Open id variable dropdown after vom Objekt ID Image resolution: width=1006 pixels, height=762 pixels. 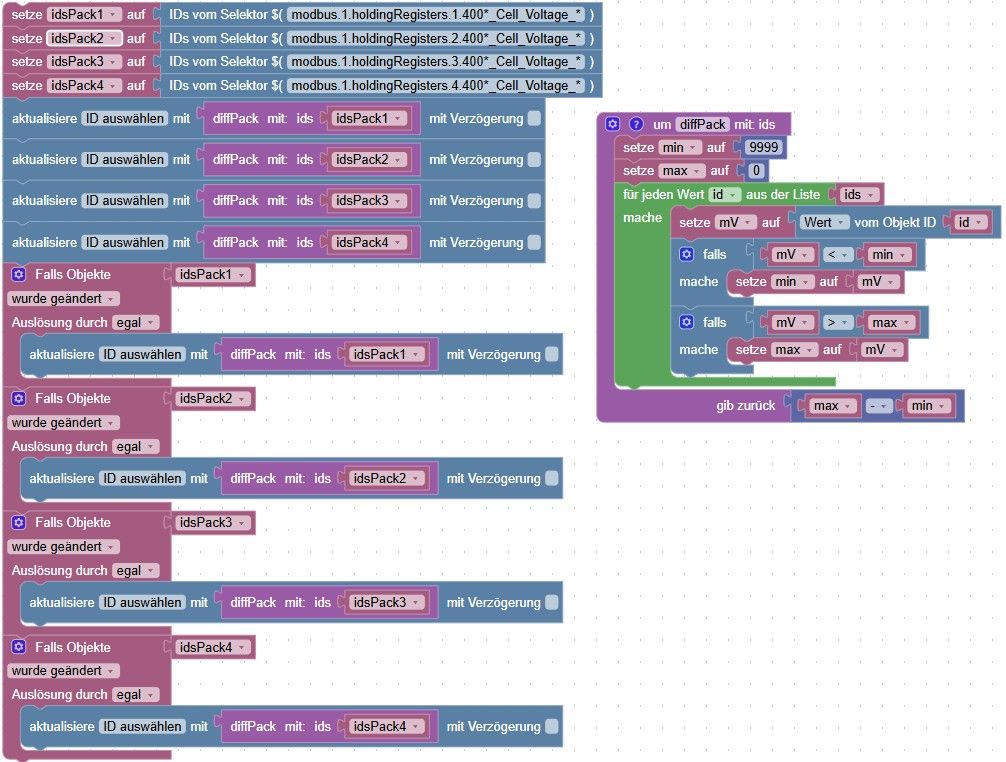point(970,223)
